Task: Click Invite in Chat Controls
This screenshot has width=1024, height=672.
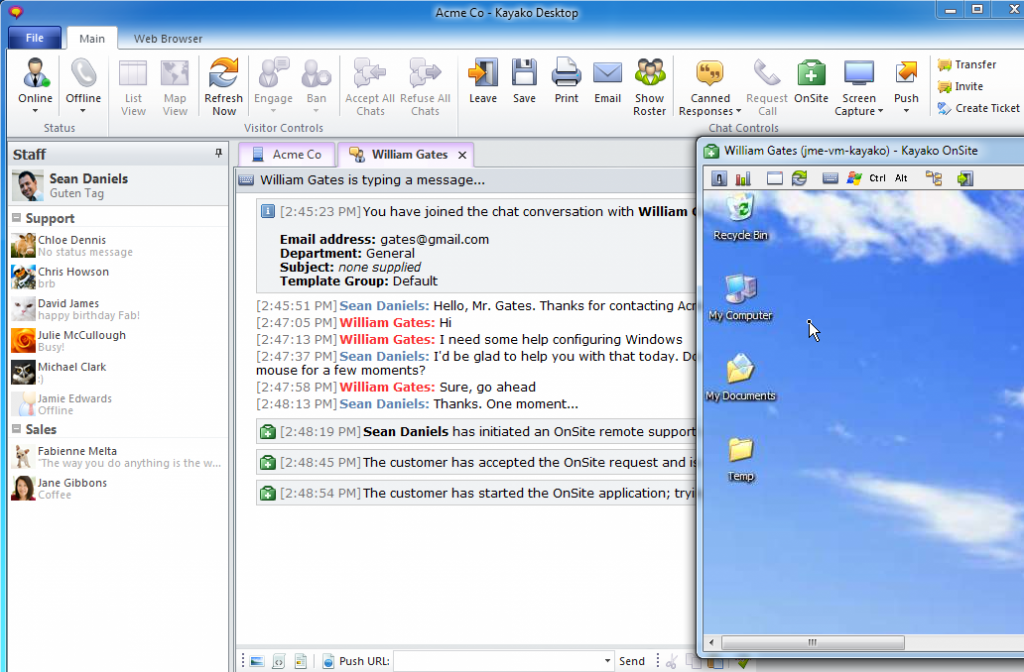Action: [960, 86]
